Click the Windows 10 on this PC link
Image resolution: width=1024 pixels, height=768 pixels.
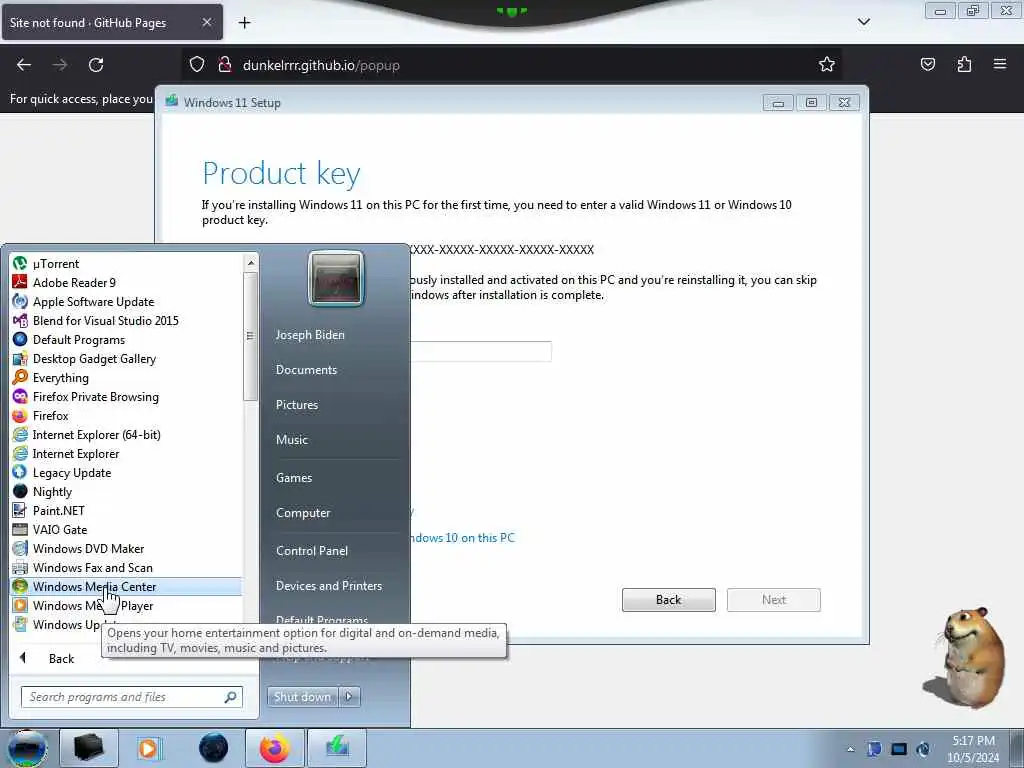[462, 537]
